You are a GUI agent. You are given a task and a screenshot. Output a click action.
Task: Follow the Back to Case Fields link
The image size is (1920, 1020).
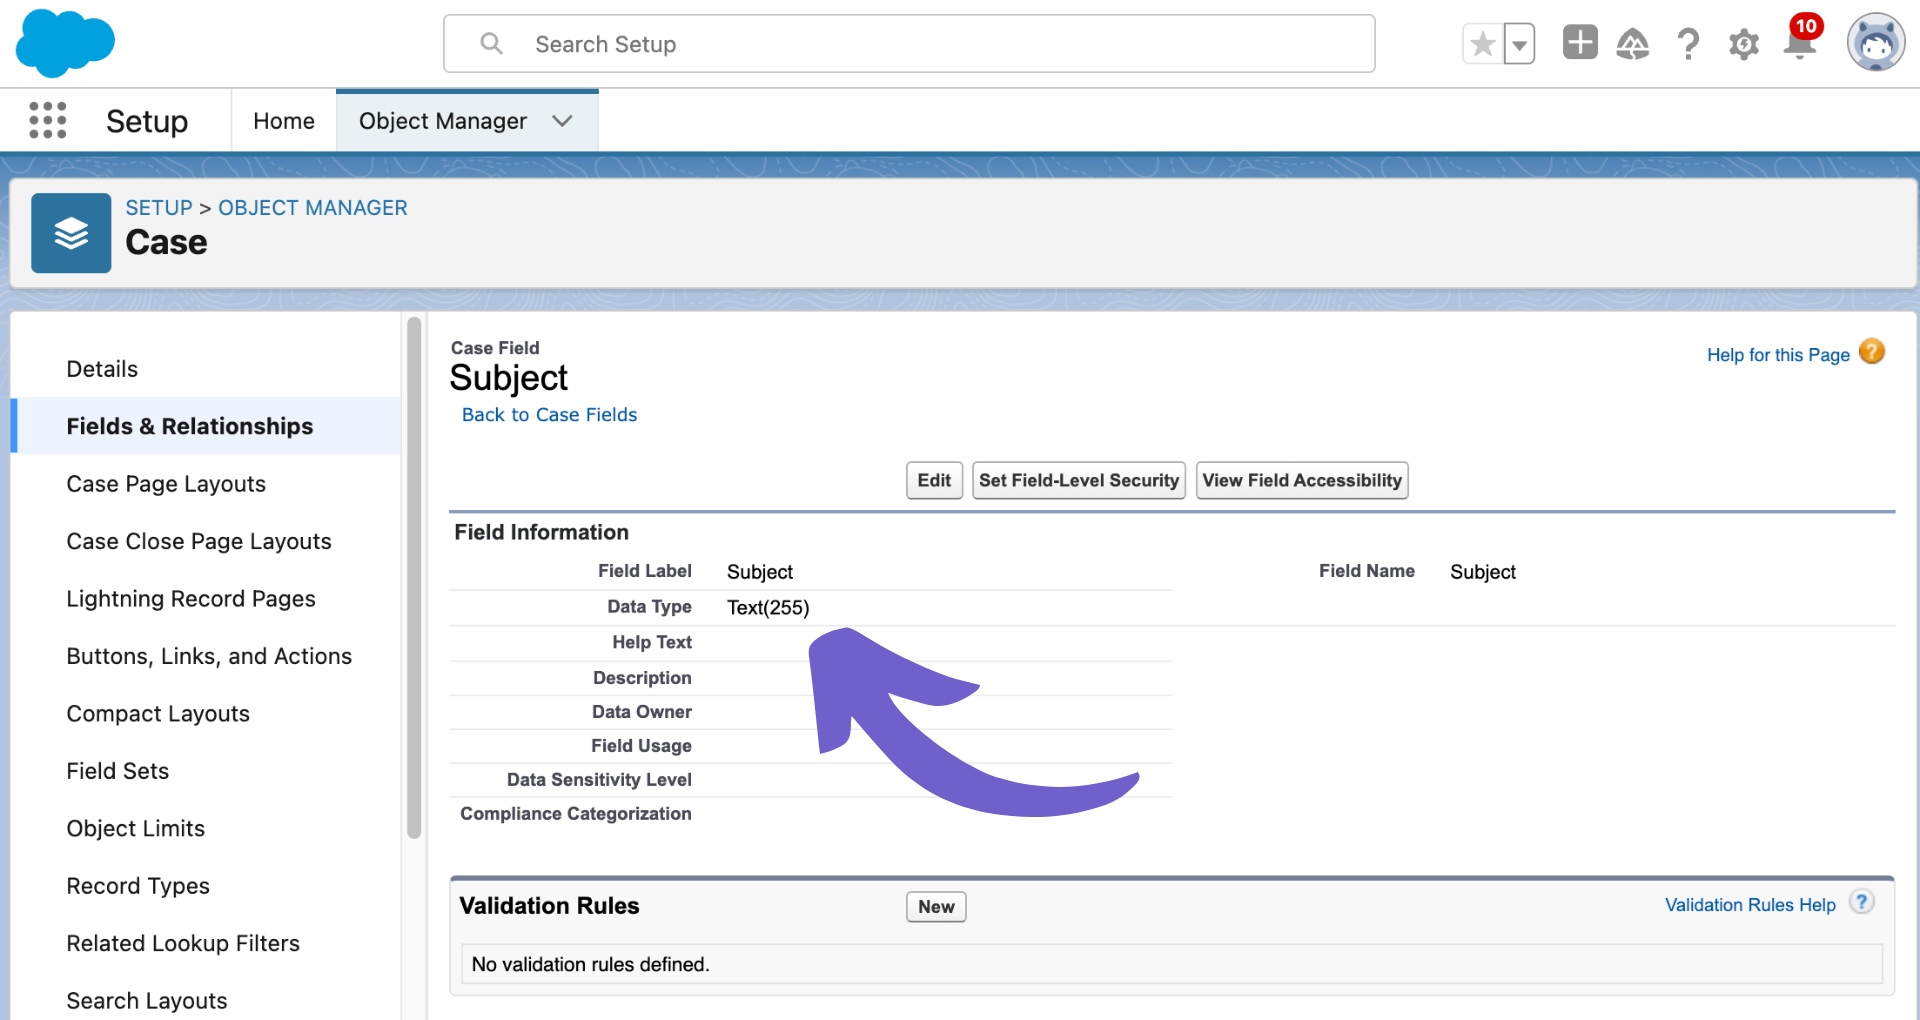coord(549,414)
